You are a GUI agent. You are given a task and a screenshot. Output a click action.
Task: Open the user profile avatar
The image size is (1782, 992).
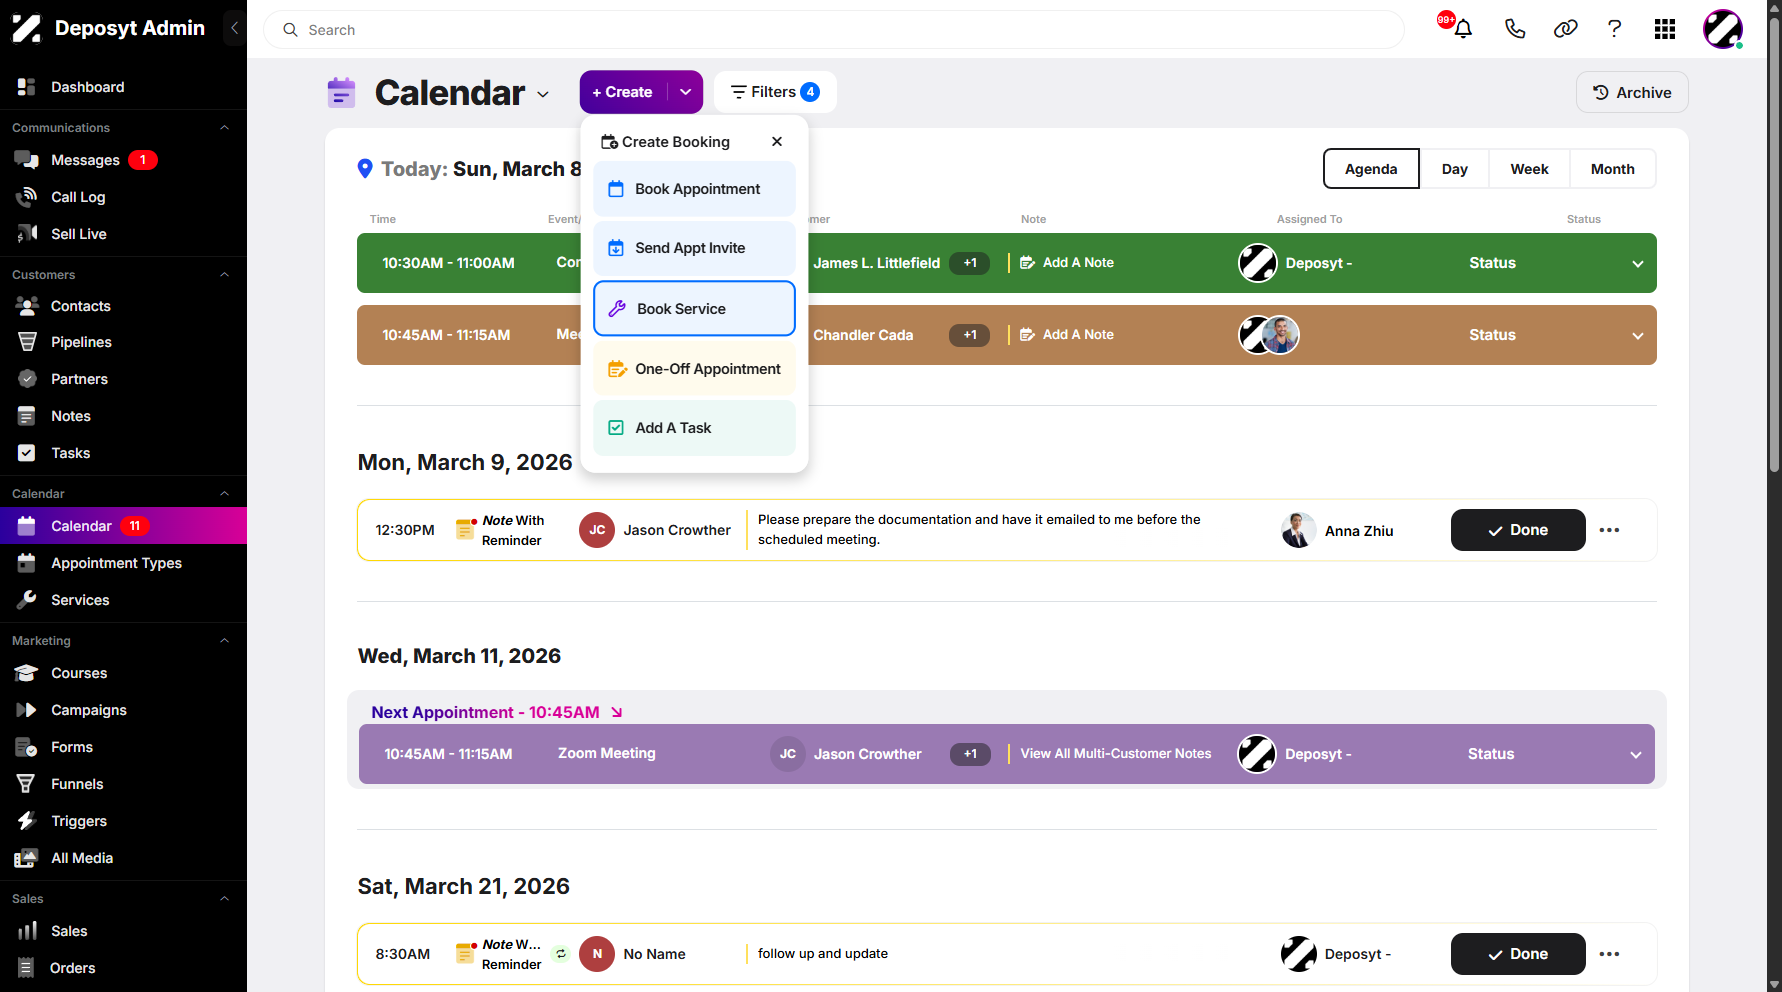(1723, 29)
